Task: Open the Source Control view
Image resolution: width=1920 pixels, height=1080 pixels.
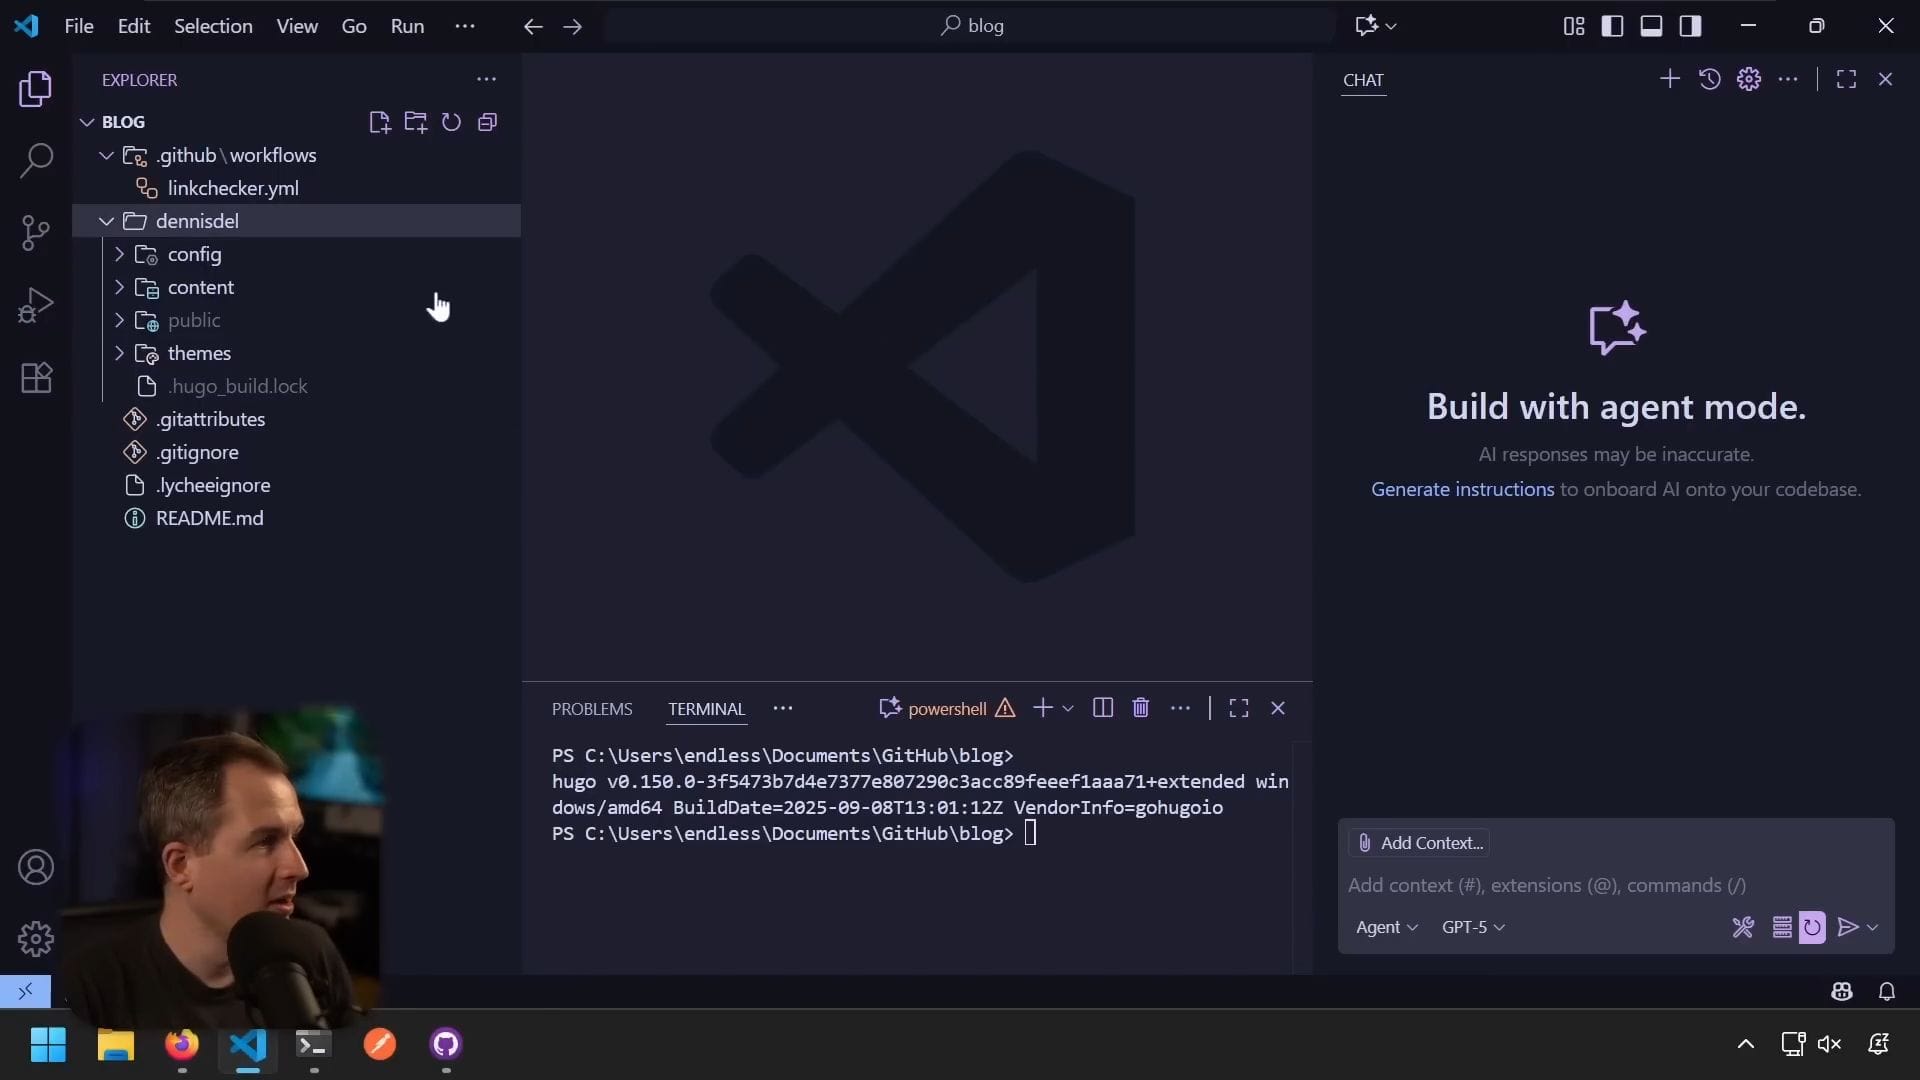Action: [x=36, y=233]
